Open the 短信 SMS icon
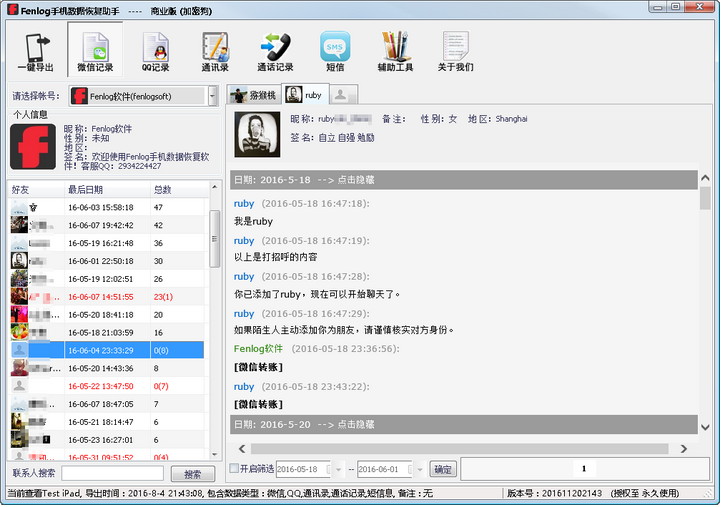 [335, 50]
